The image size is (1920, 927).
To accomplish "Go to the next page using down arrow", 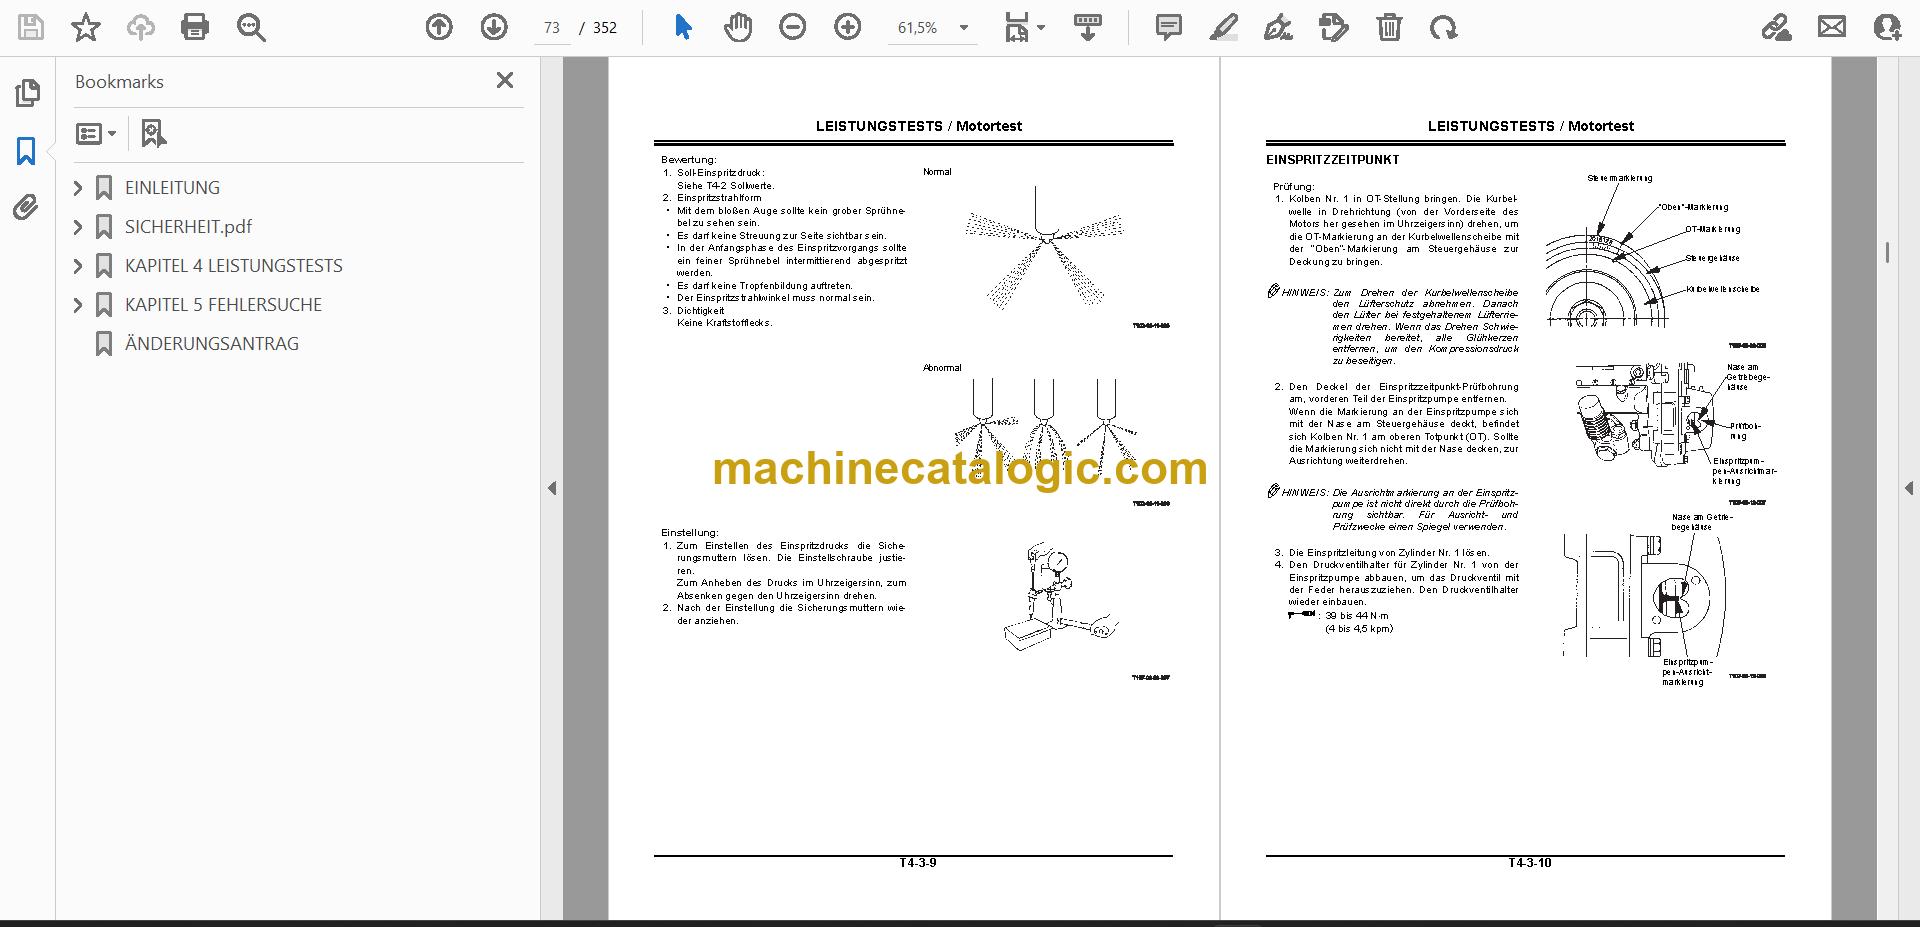I will coord(494,27).
